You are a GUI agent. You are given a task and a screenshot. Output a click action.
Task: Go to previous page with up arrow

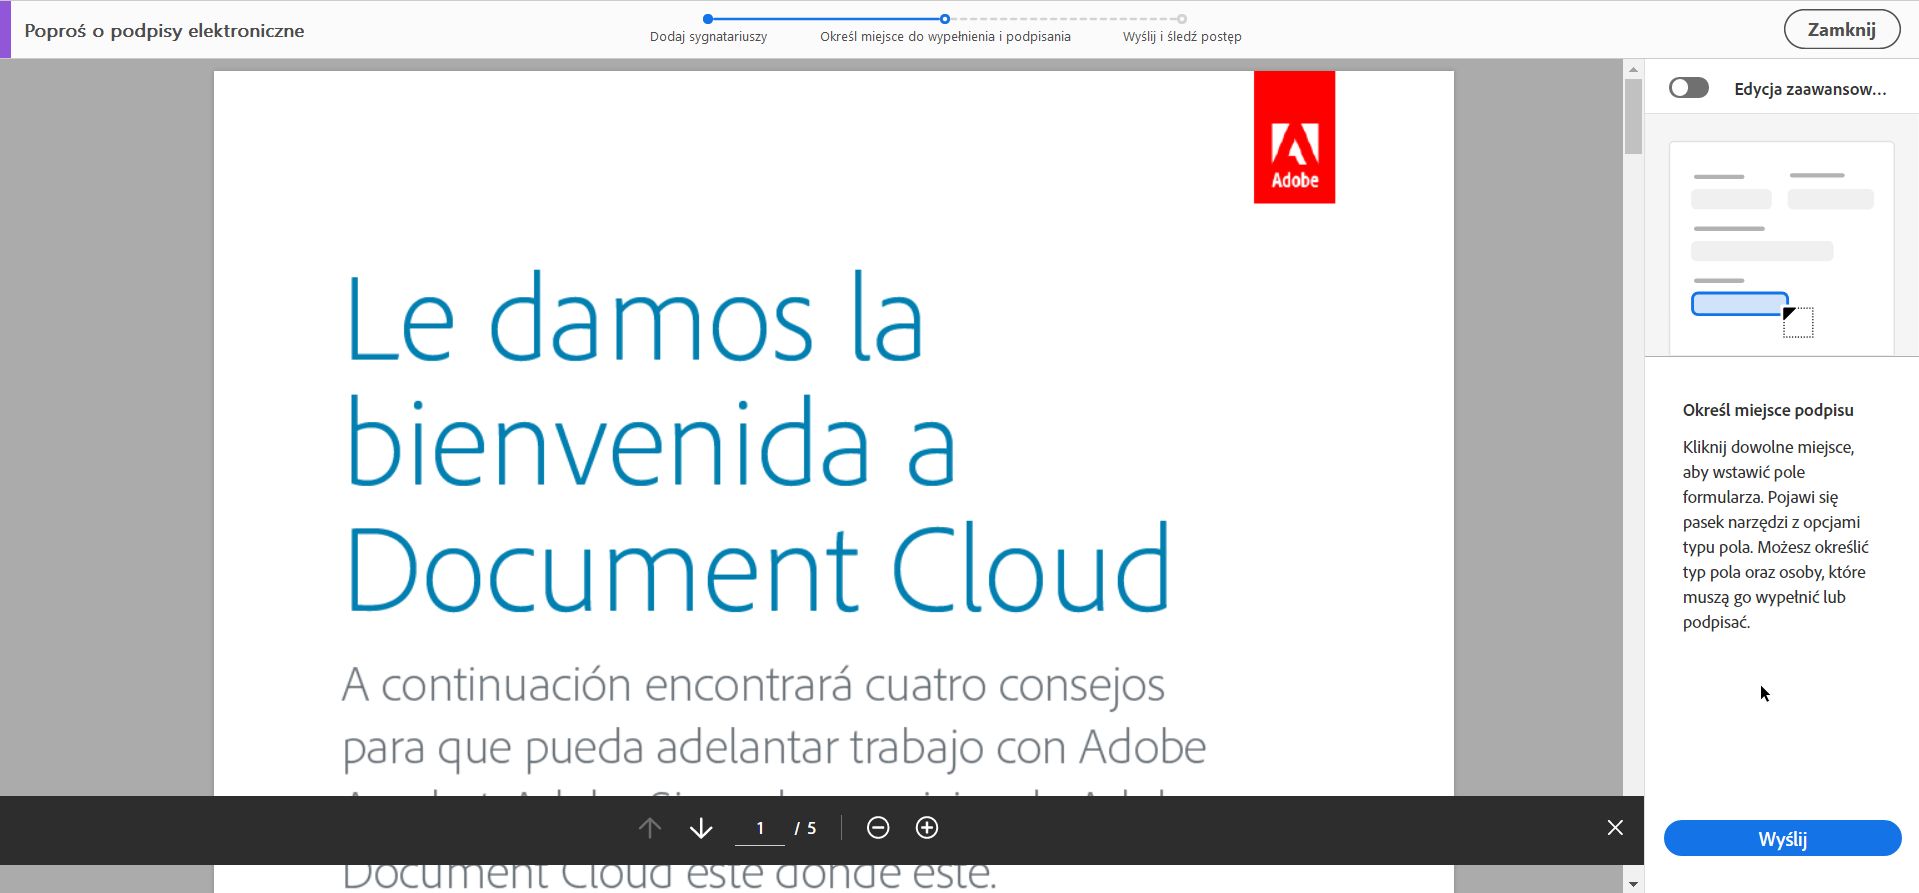[x=650, y=828]
